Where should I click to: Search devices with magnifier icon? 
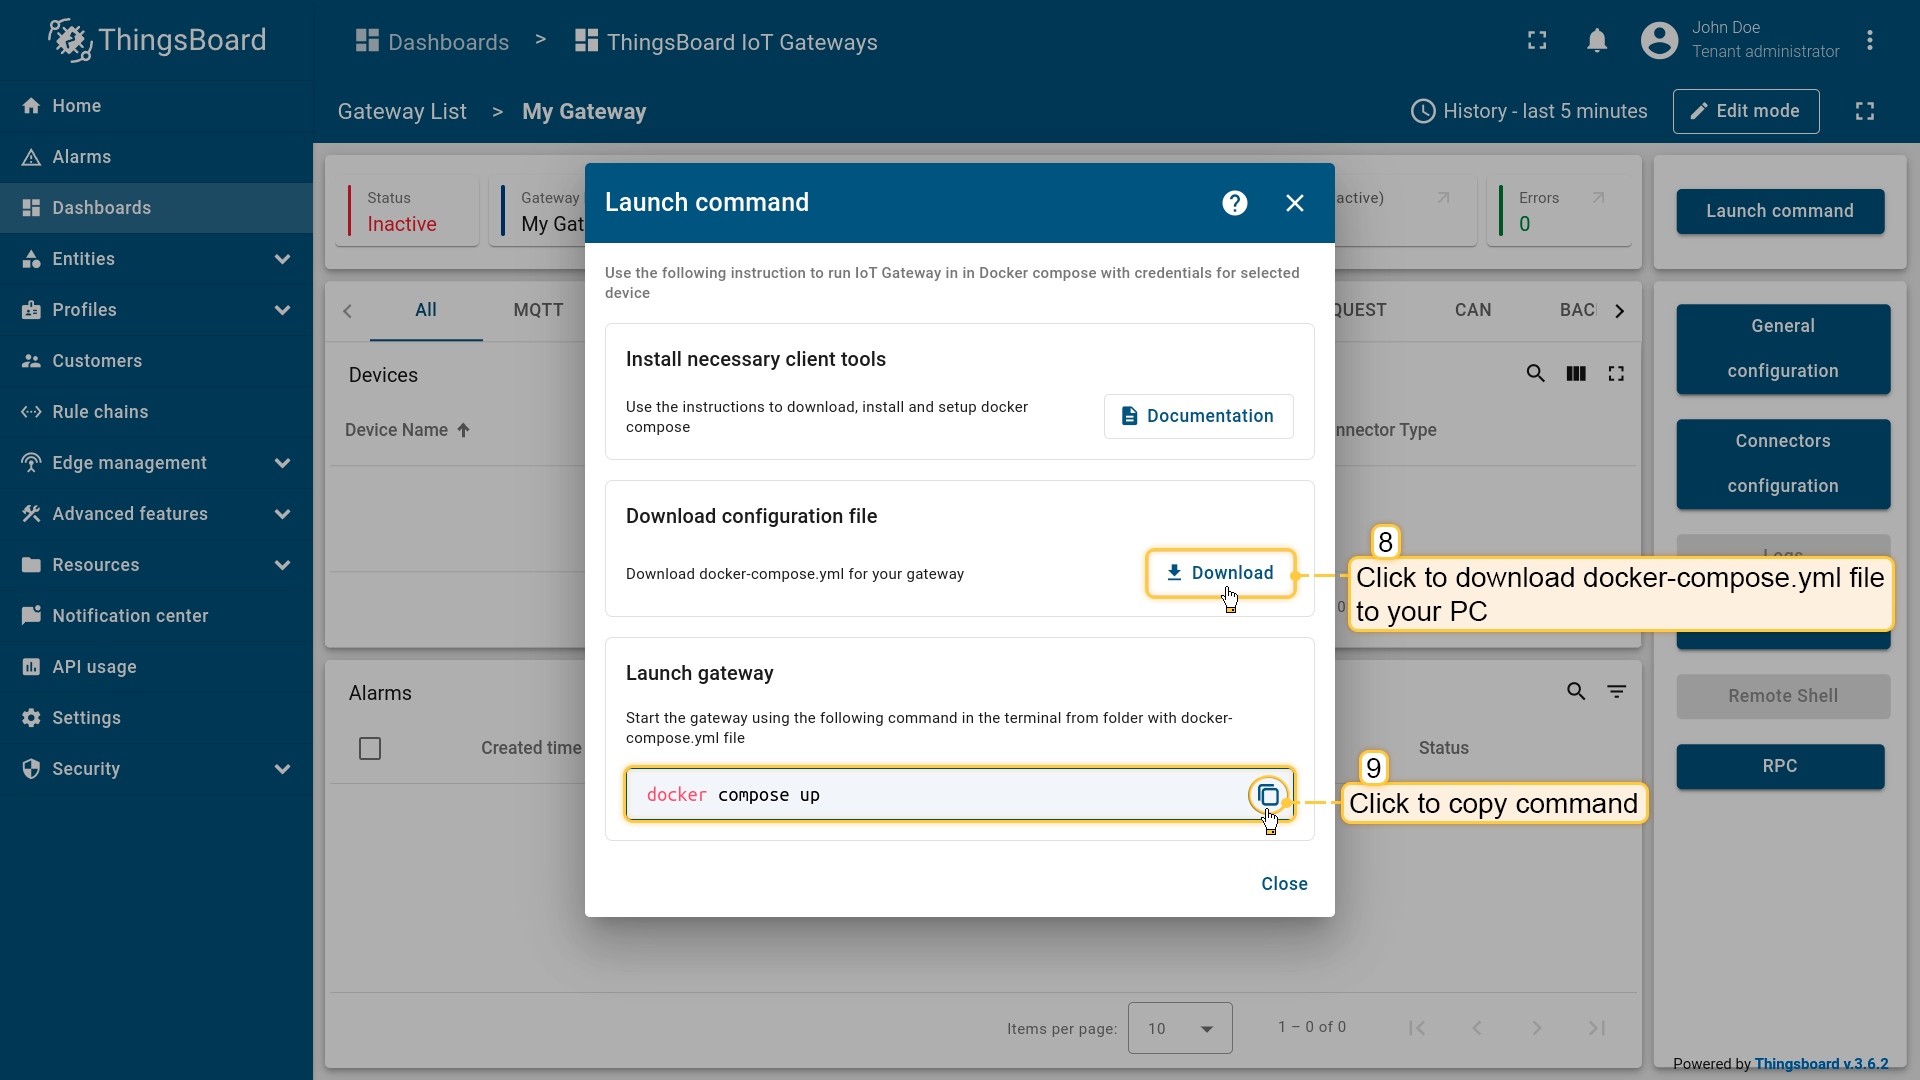[1535, 374]
